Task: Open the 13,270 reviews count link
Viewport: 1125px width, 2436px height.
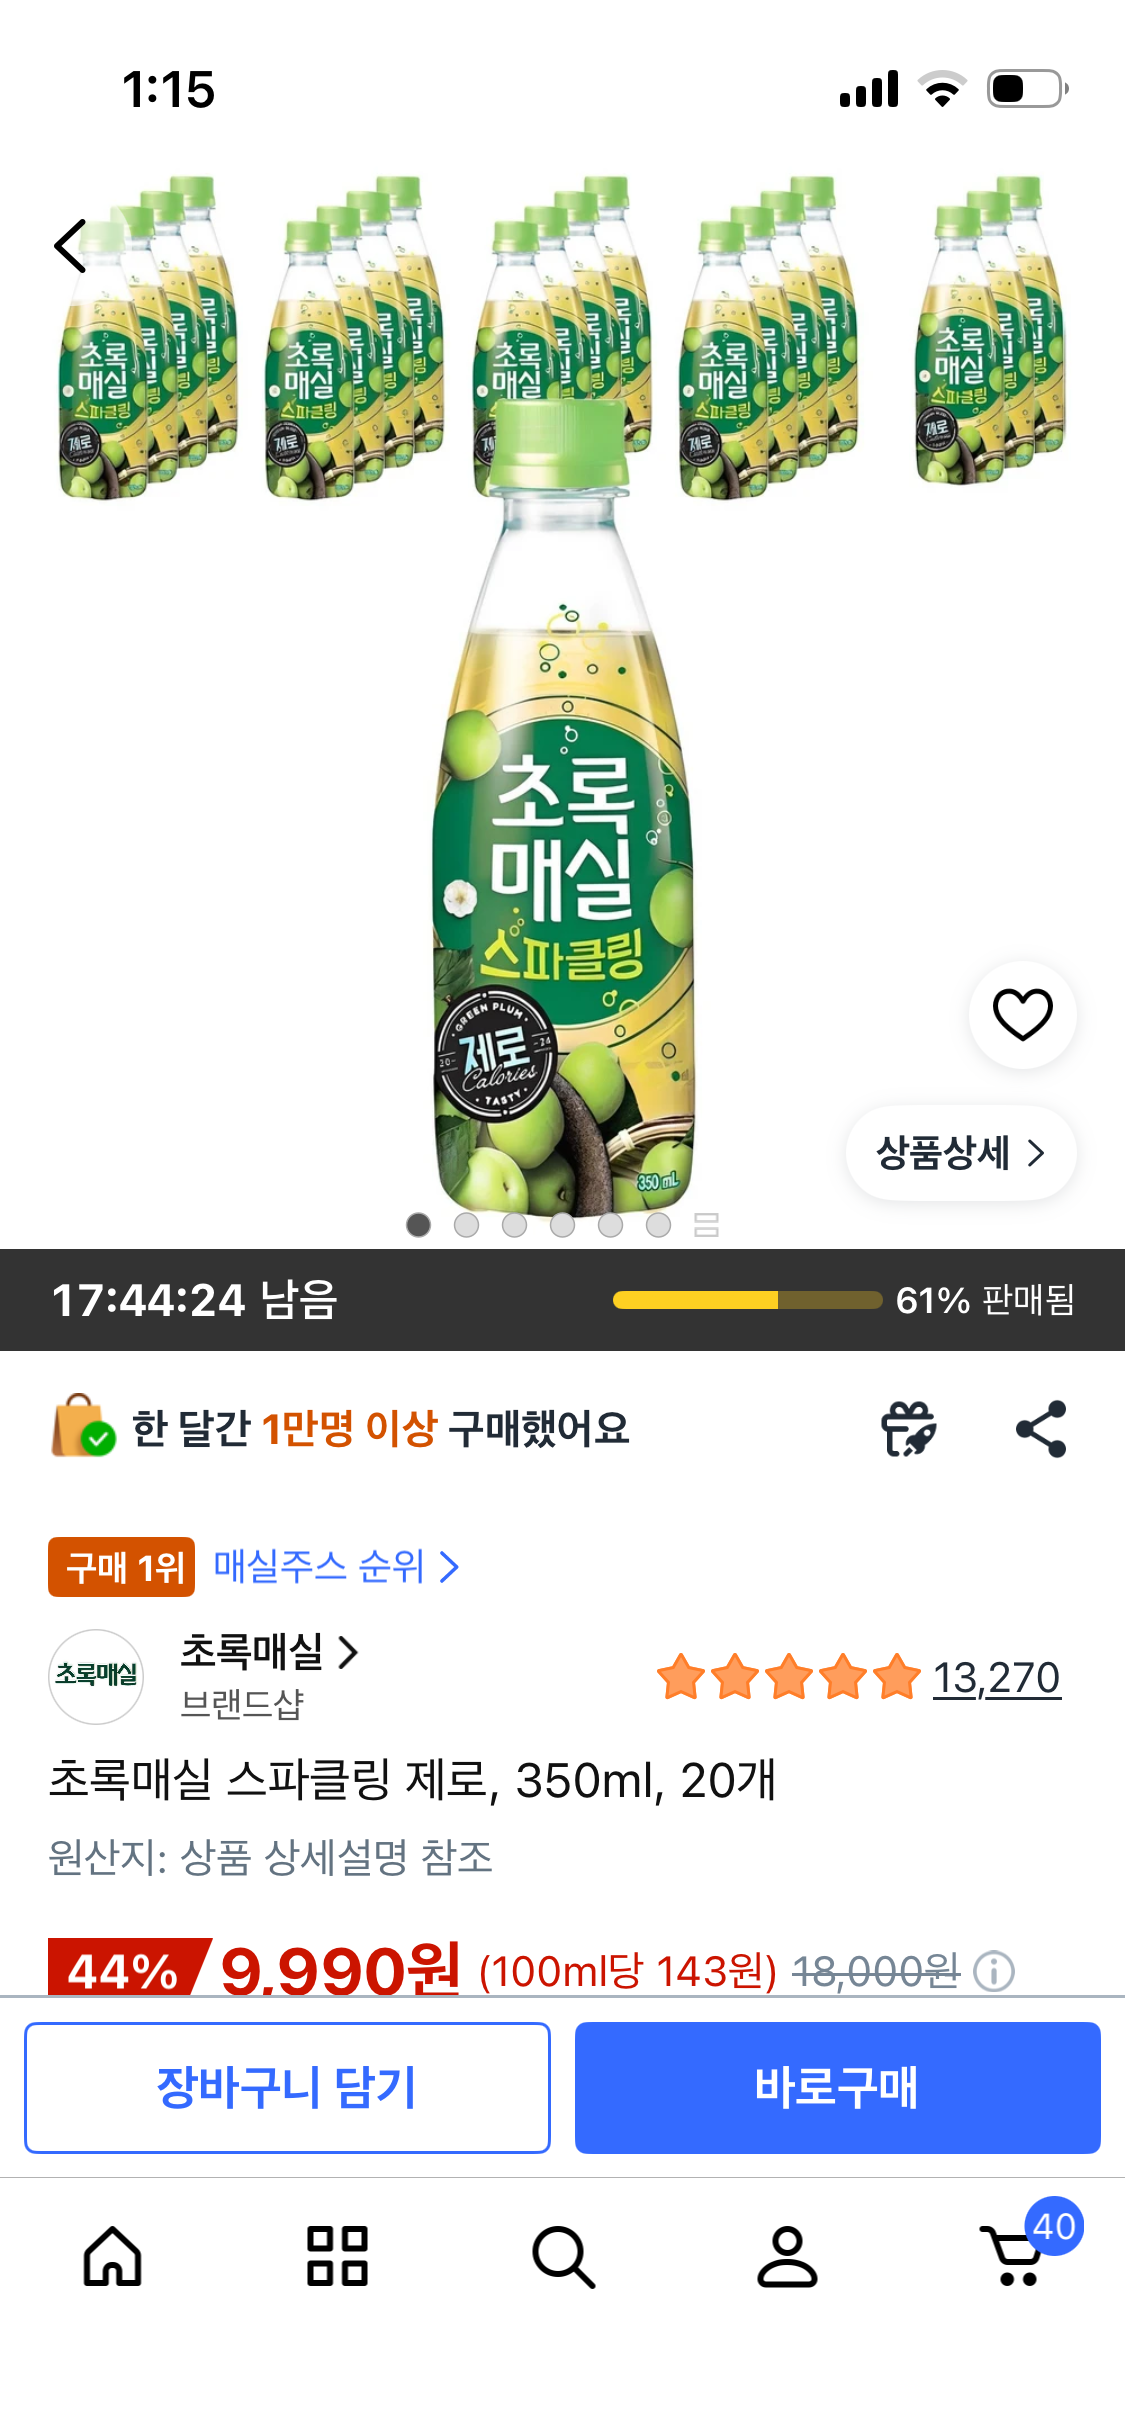Action: (996, 1678)
